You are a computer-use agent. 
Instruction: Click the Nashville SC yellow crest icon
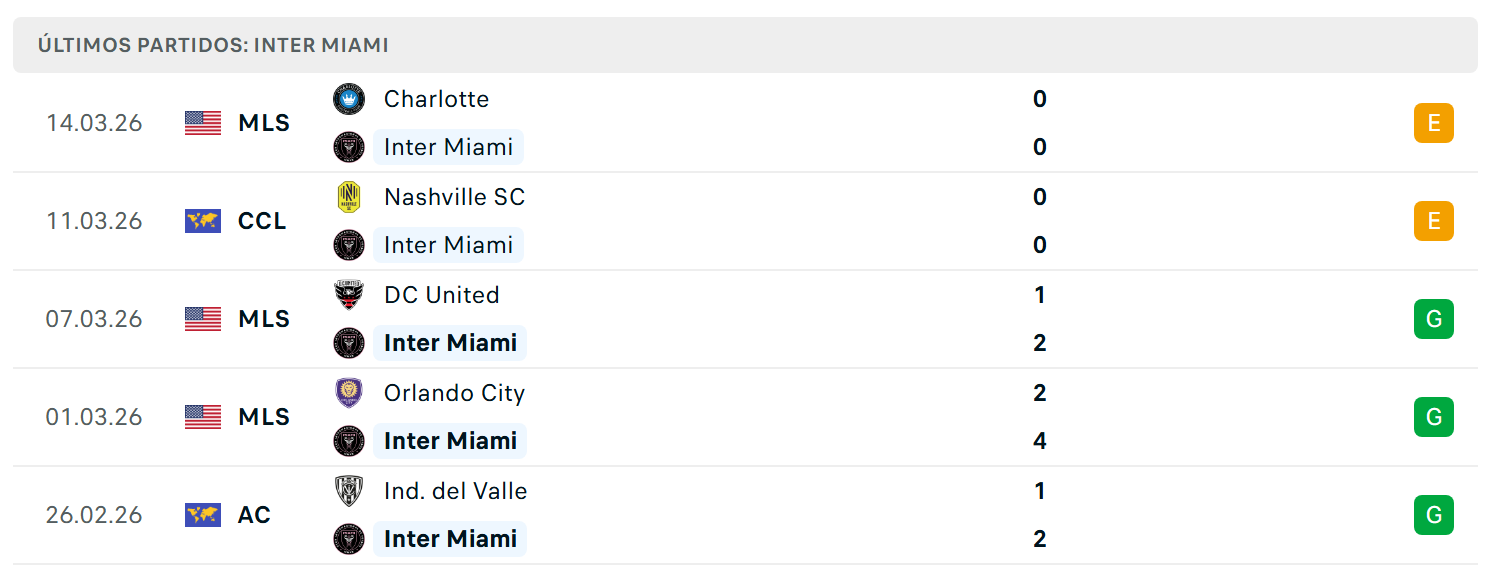click(x=349, y=197)
